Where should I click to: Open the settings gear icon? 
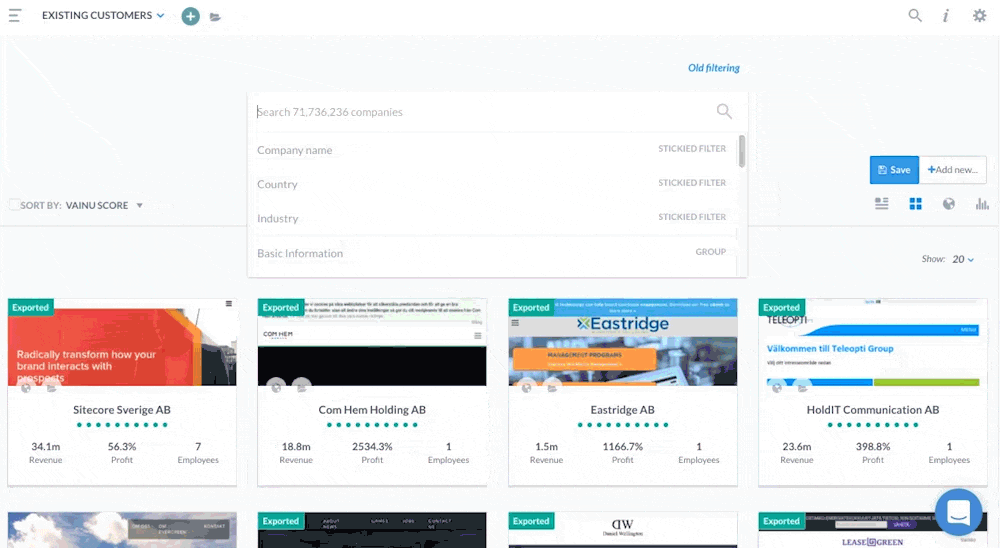(980, 15)
